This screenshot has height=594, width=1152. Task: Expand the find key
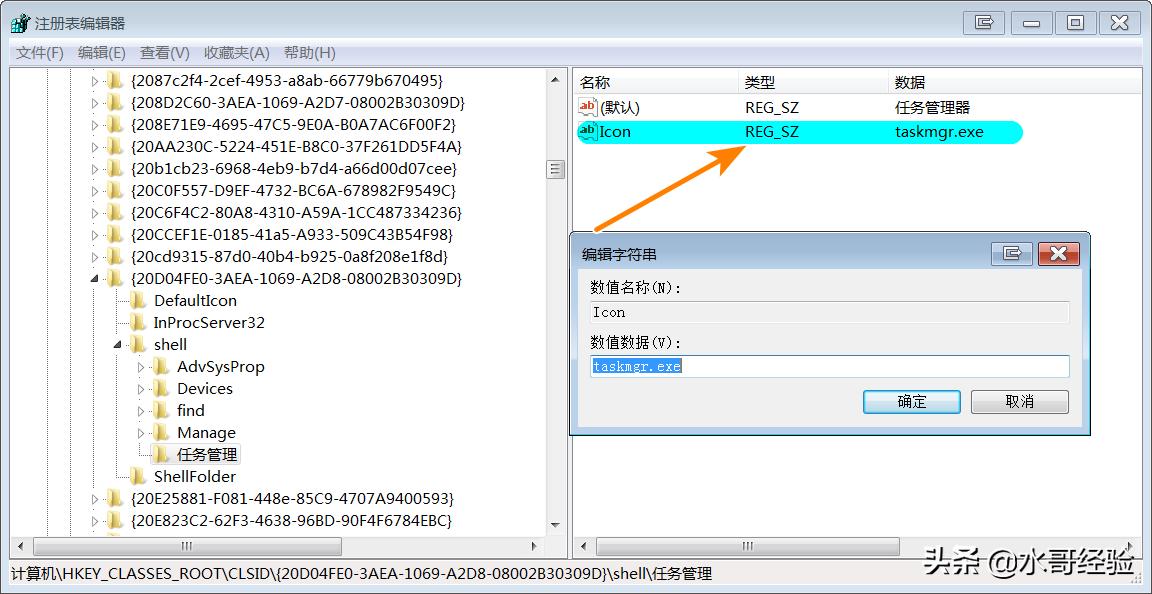point(141,411)
